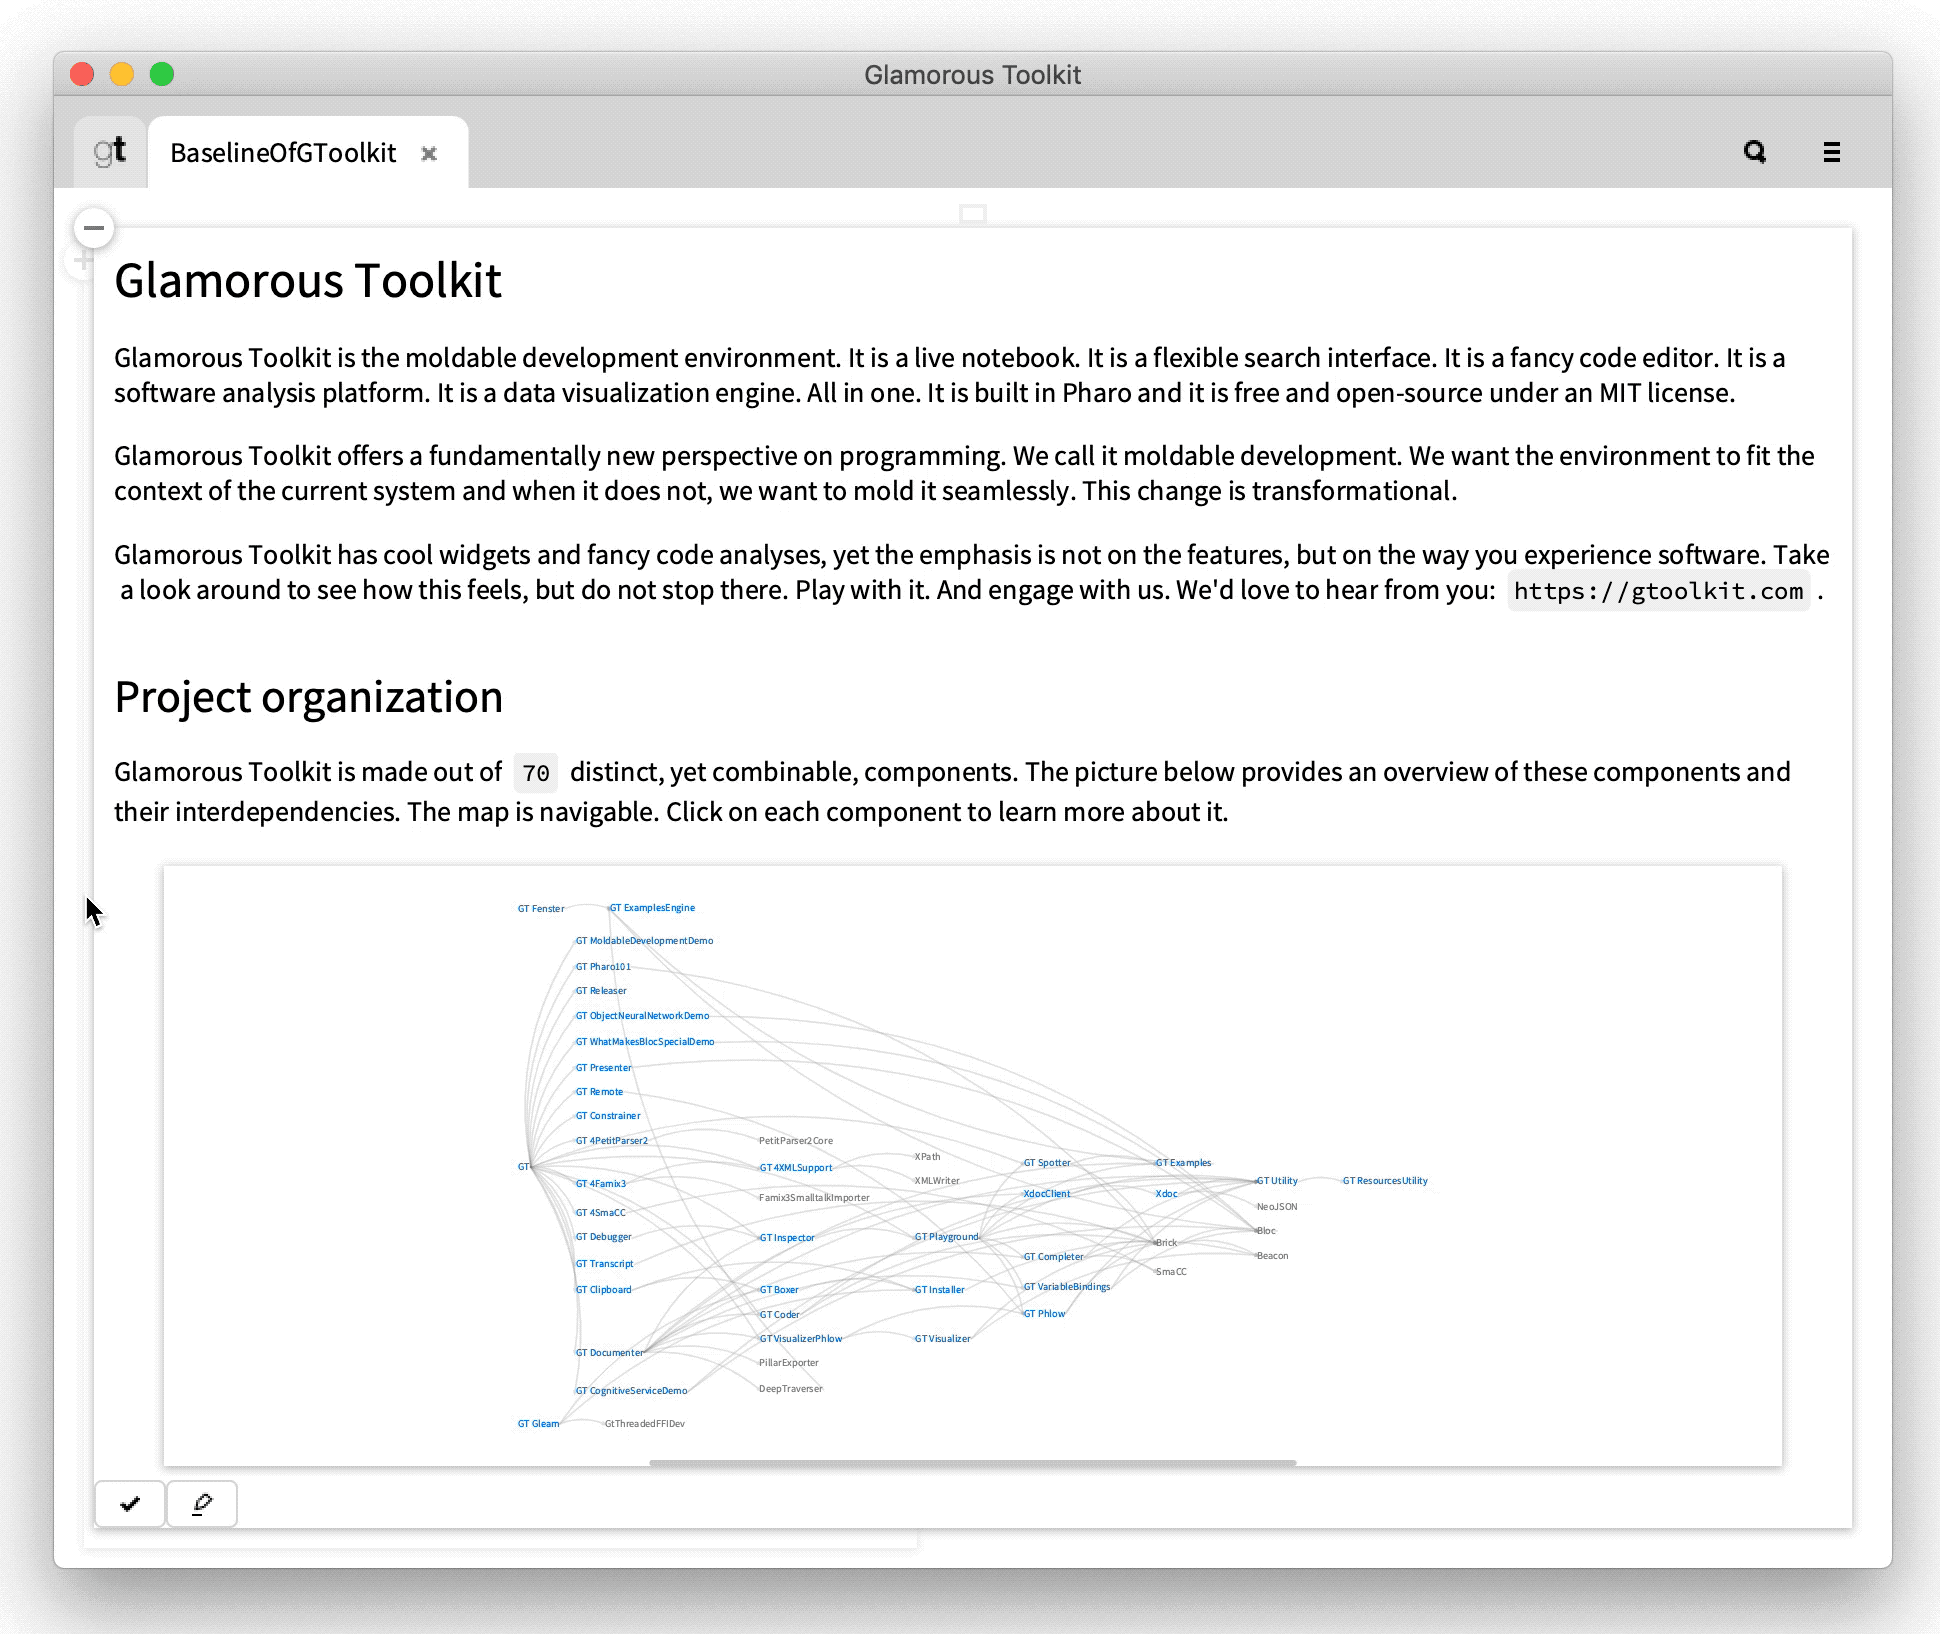
Task: Select the GT Boxer node
Action: pyautogui.click(x=779, y=1290)
